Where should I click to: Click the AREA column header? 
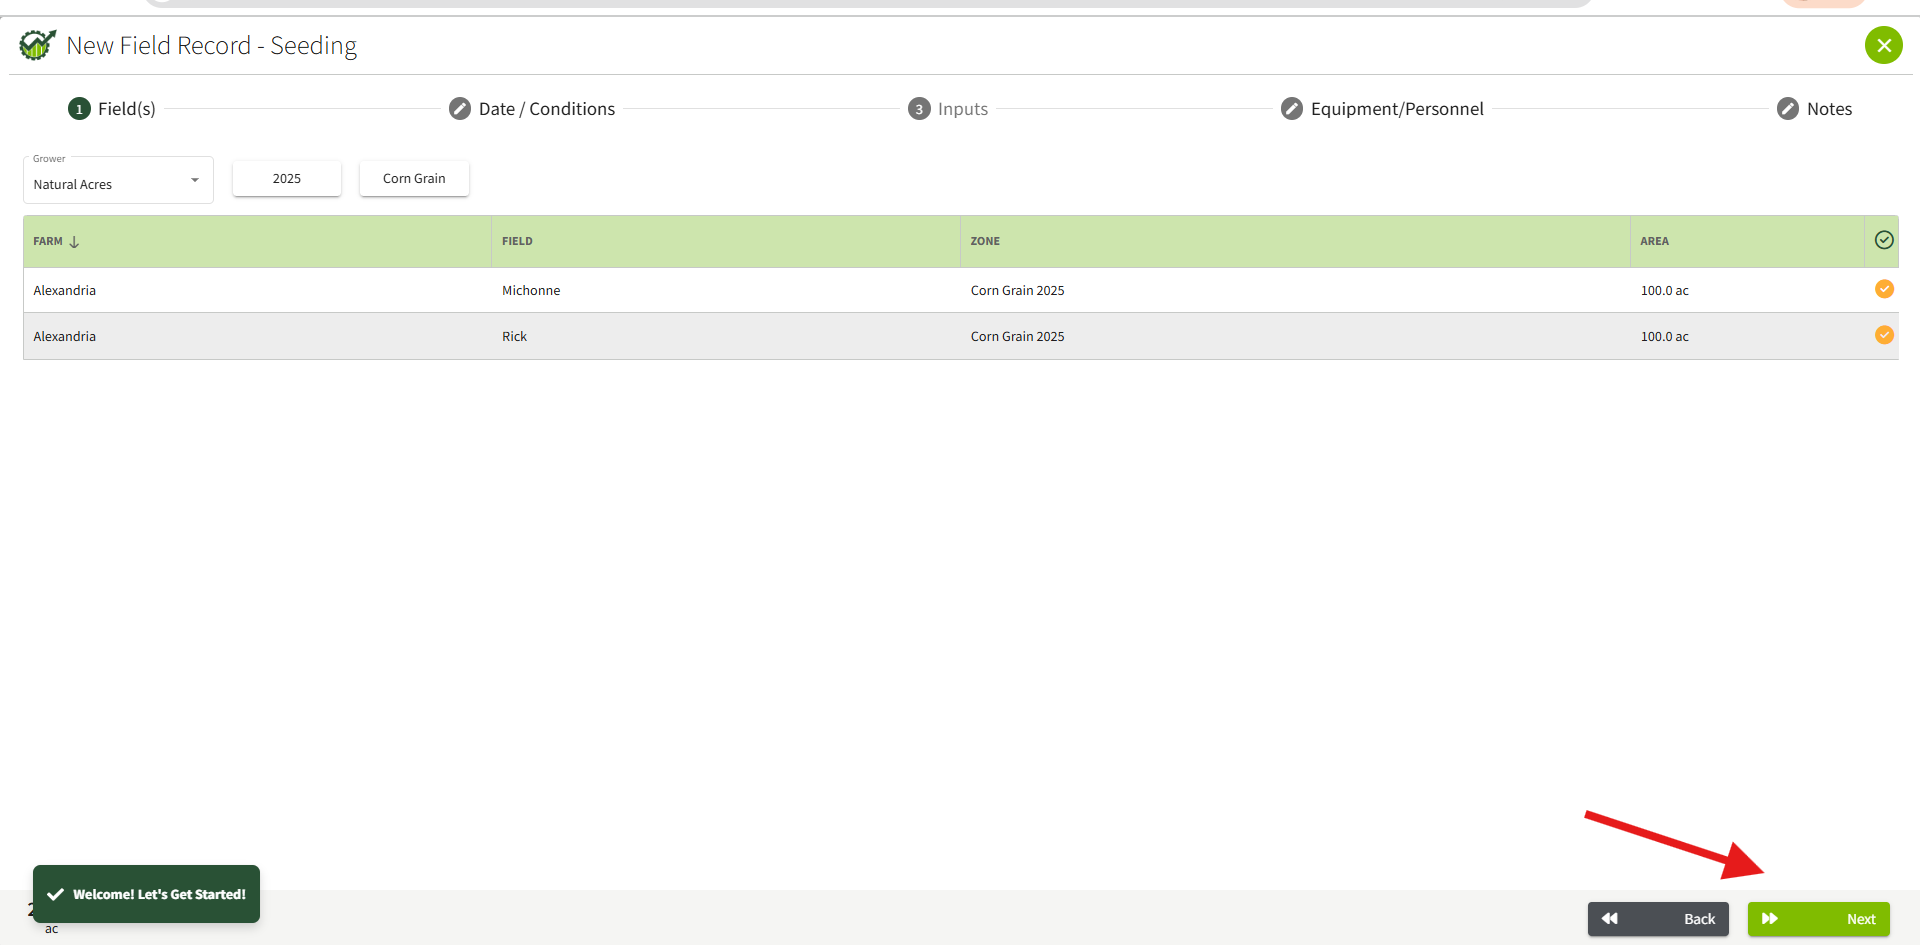click(x=1747, y=241)
